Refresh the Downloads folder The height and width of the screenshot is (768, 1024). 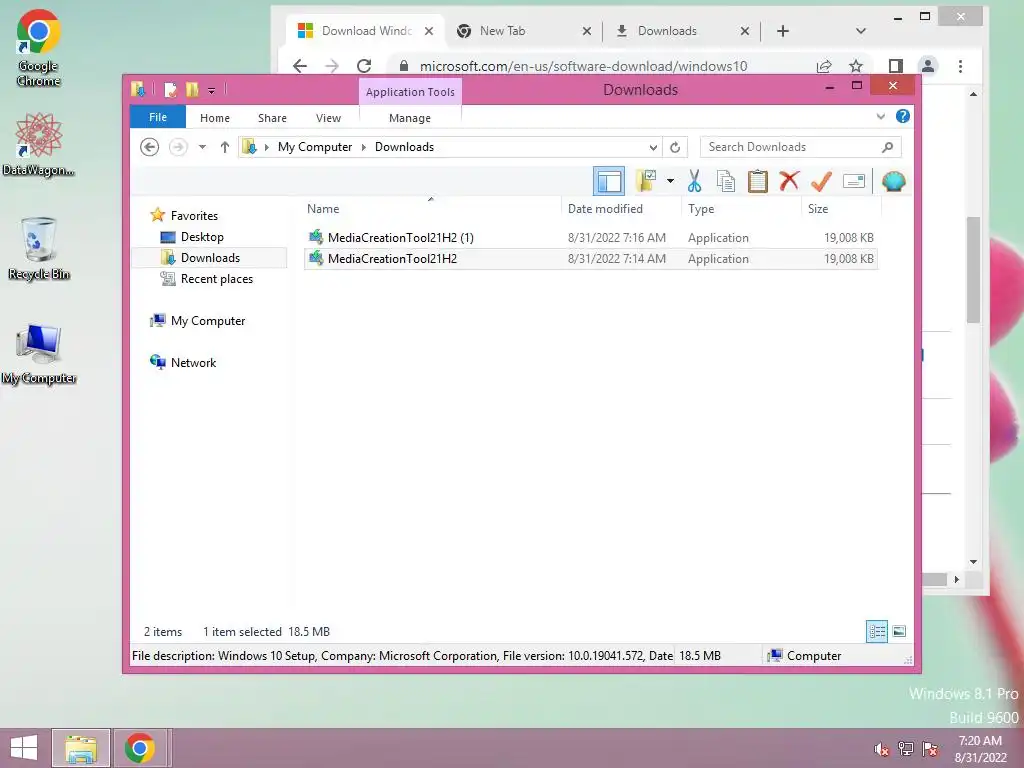click(x=675, y=147)
